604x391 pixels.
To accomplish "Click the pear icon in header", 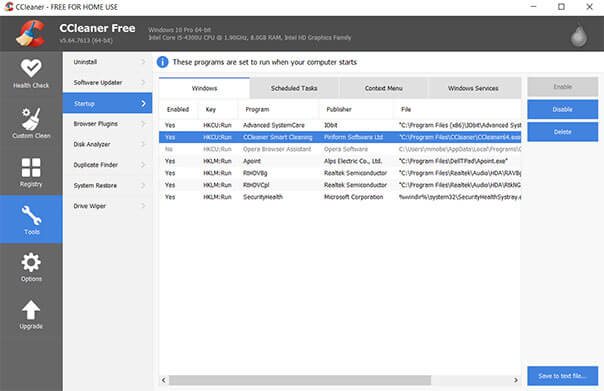I will (x=578, y=35).
